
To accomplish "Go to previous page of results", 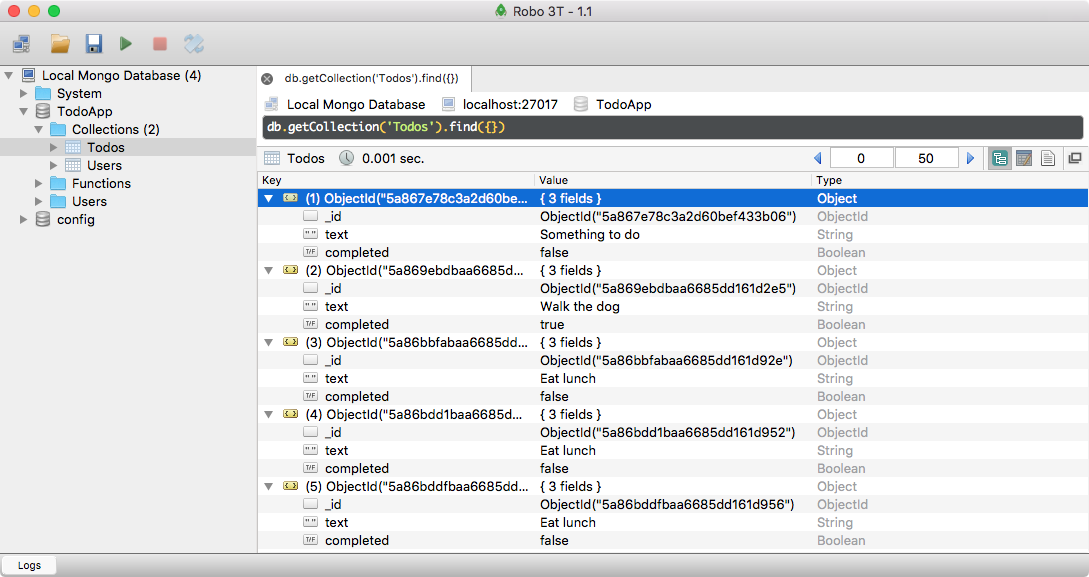I will 818,158.
